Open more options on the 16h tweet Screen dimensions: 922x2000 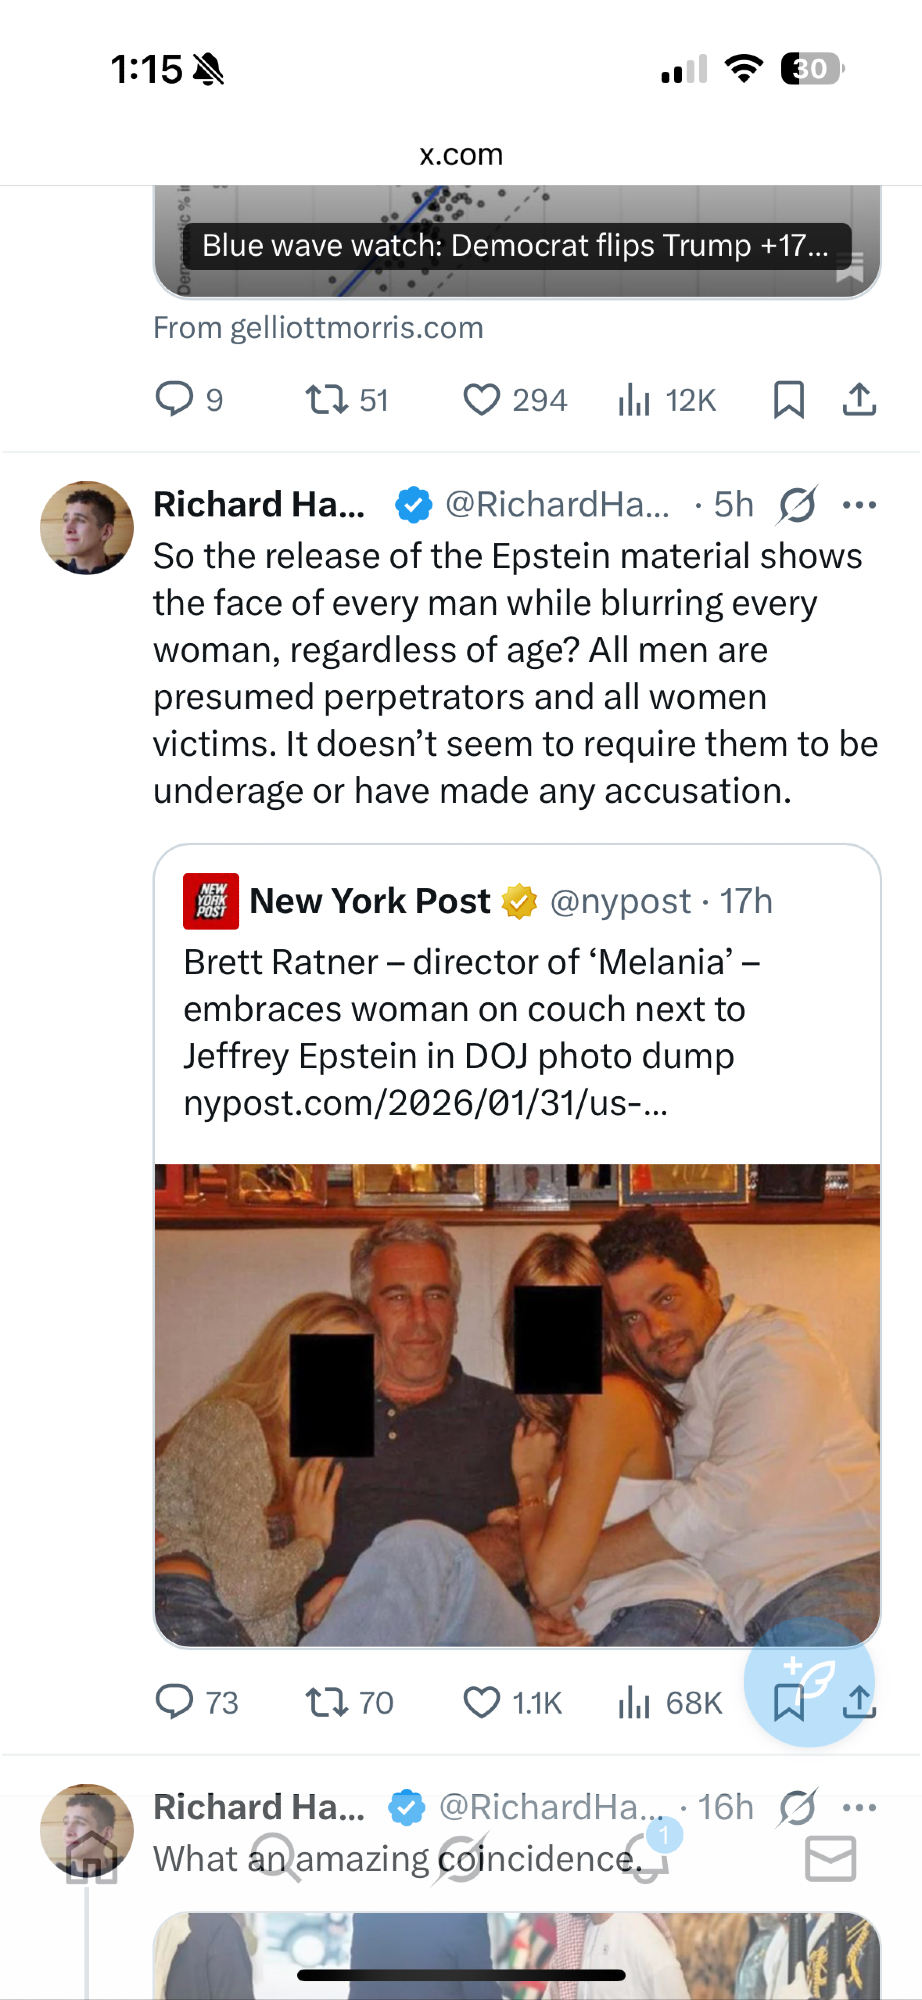[x=859, y=1807]
